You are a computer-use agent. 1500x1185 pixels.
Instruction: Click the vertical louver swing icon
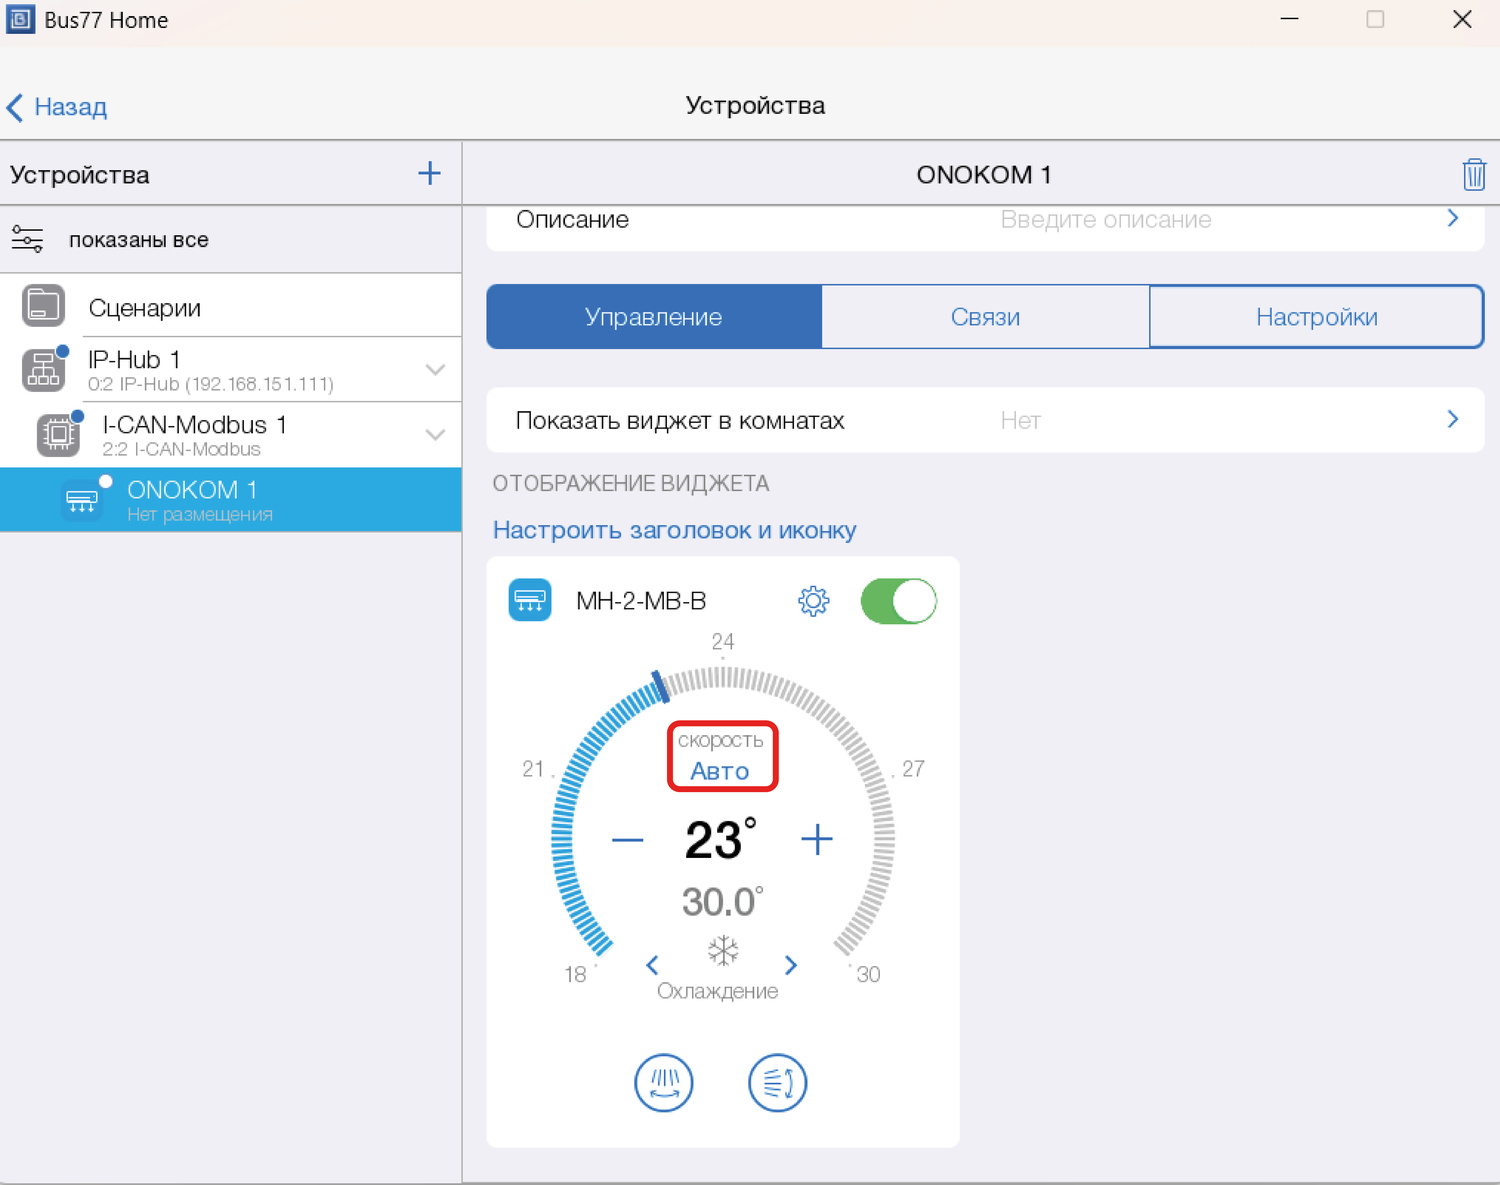tap(664, 1082)
